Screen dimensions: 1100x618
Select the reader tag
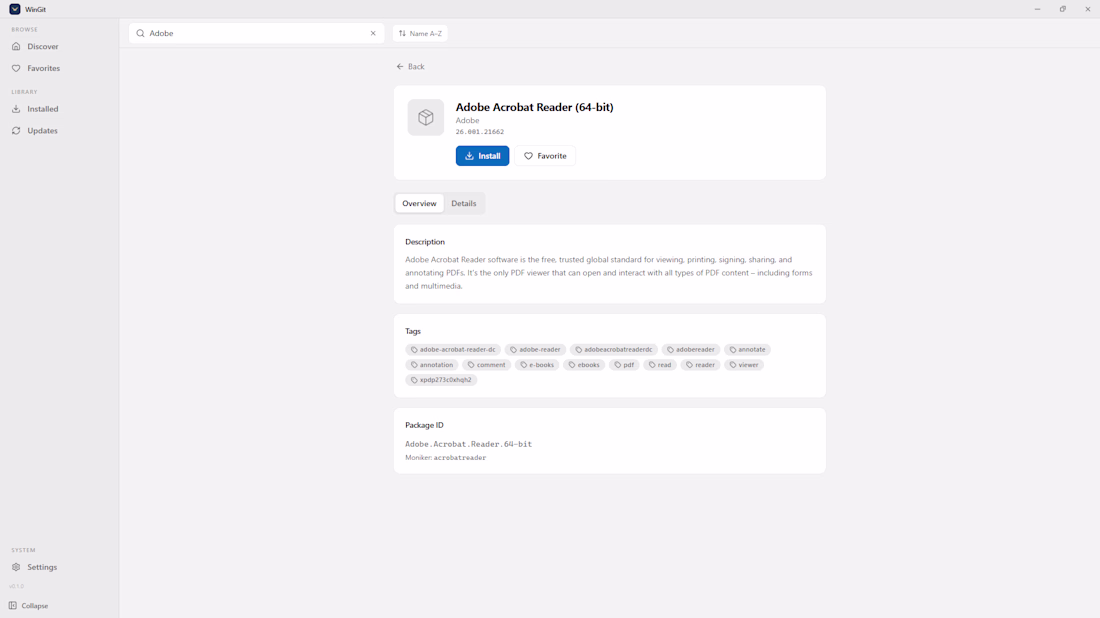[x=700, y=365]
